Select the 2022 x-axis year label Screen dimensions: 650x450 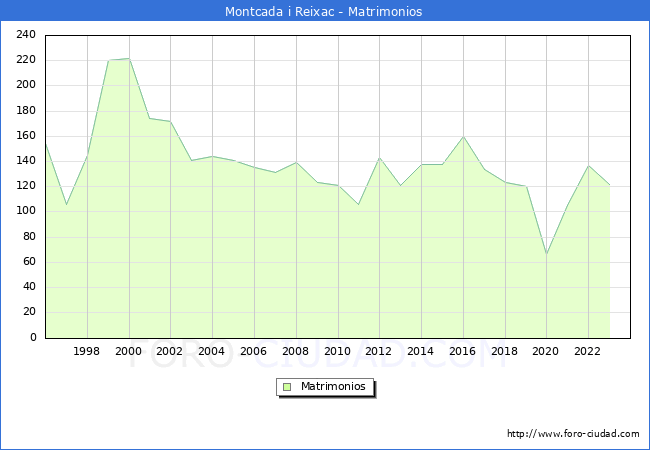(588, 351)
